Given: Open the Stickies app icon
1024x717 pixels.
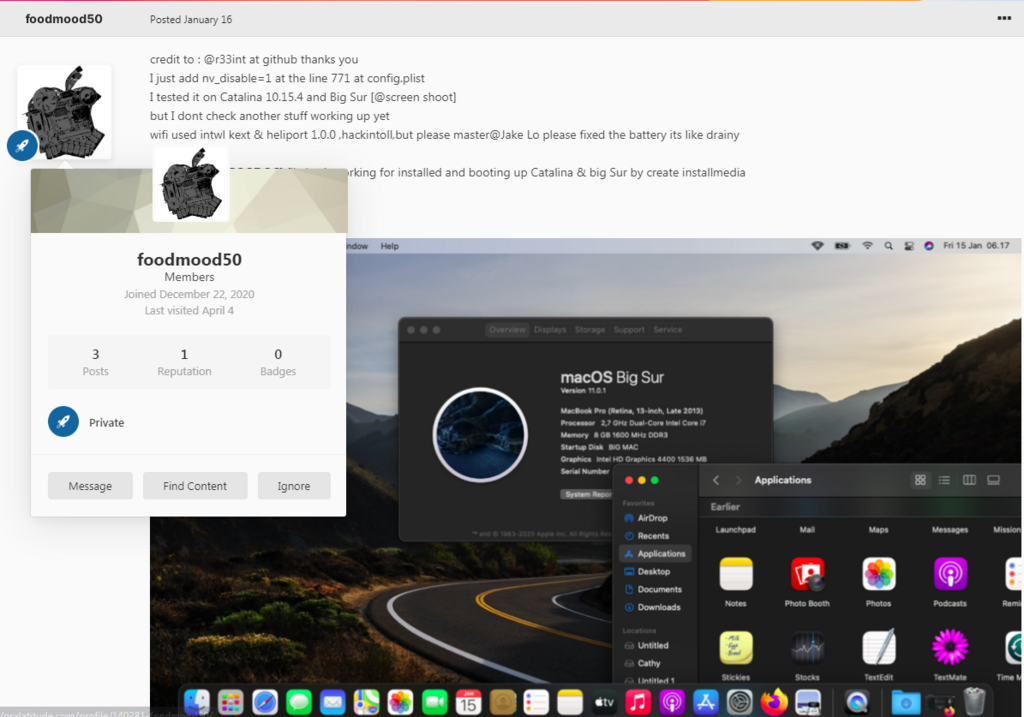Looking at the screenshot, I should tap(736, 648).
